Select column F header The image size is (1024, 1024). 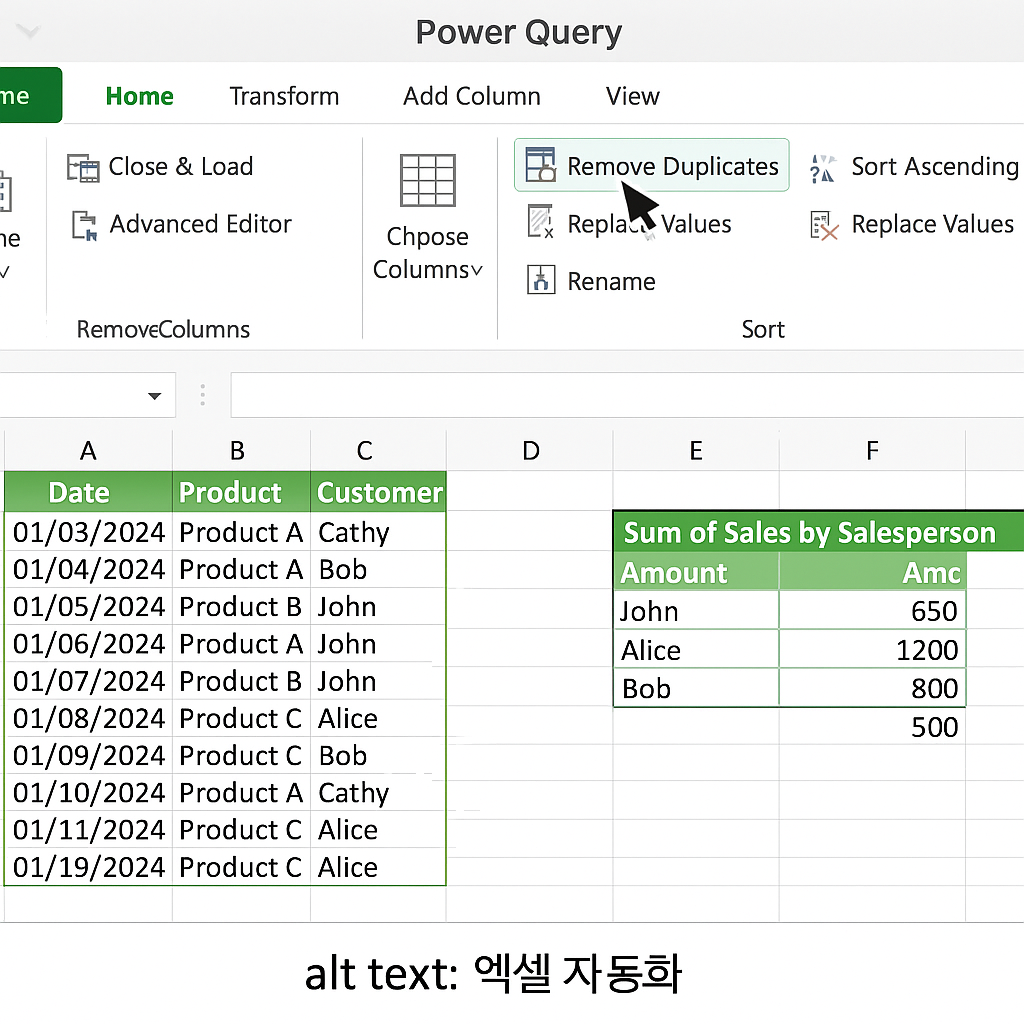click(x=872, y=451)
